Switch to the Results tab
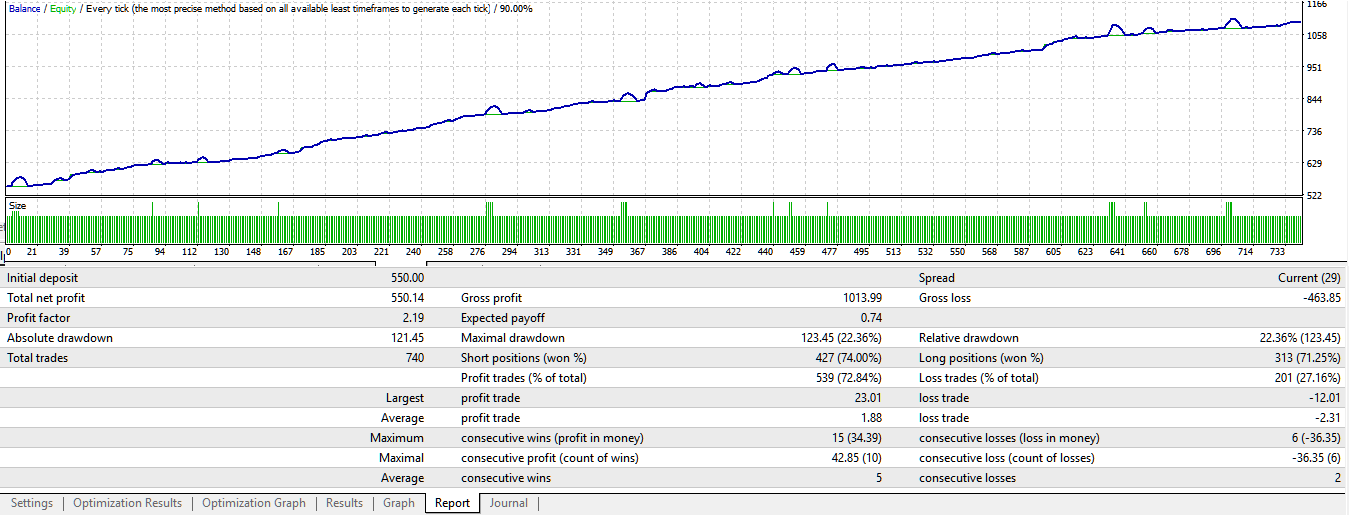This screenshot has width=1349, height=515. (344, 503)
